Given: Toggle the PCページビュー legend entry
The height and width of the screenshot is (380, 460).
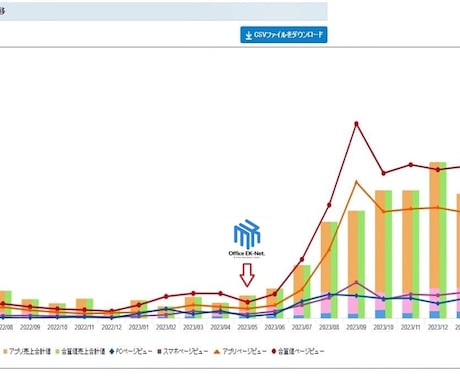Looking at the screenshot, I should point(131,351).
